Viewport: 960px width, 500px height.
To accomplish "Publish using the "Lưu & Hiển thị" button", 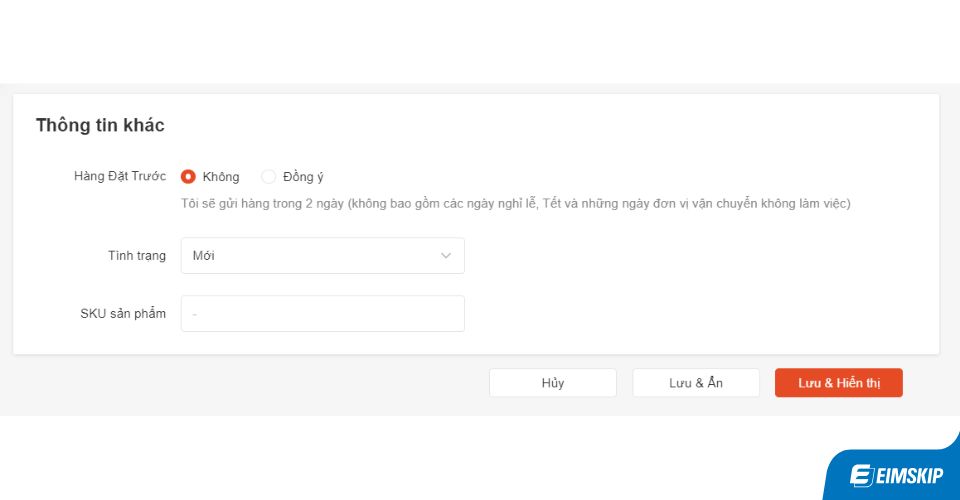I will 839,383.
